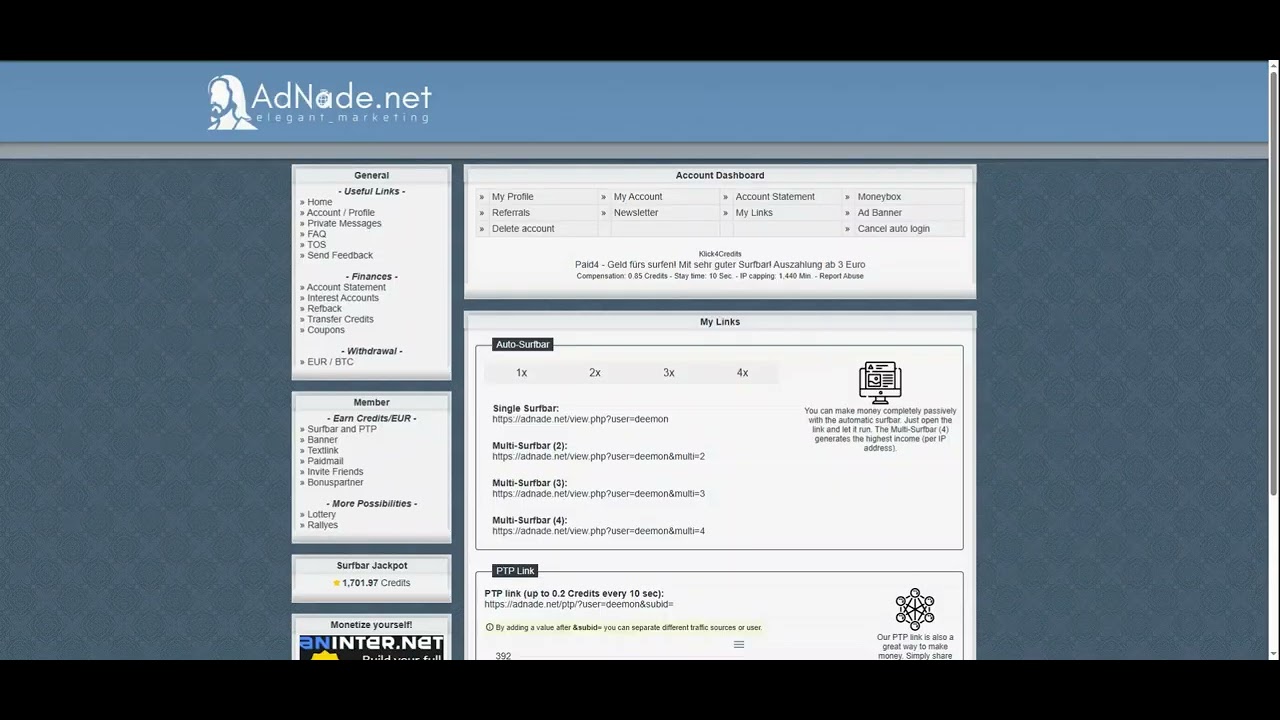Open Banner under Earn Credits

[323, 440]
